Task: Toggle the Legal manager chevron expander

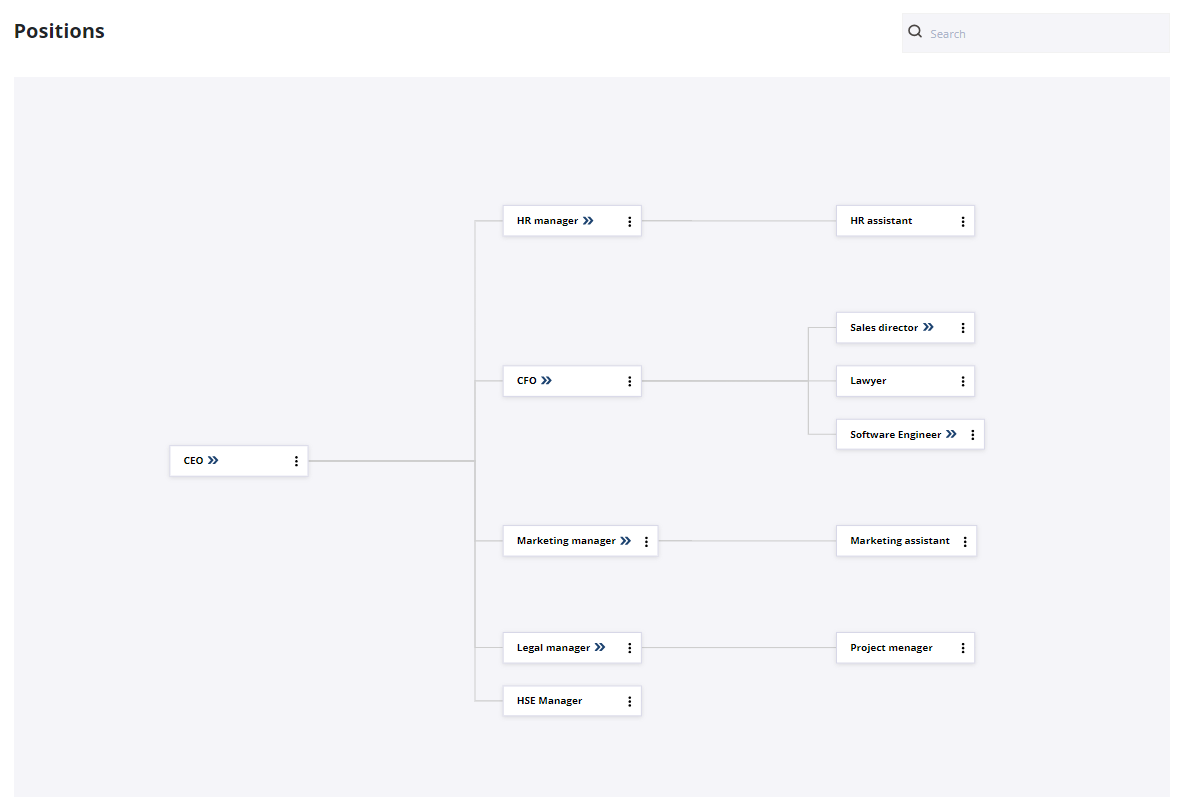Action: click(x=600, y=648)
